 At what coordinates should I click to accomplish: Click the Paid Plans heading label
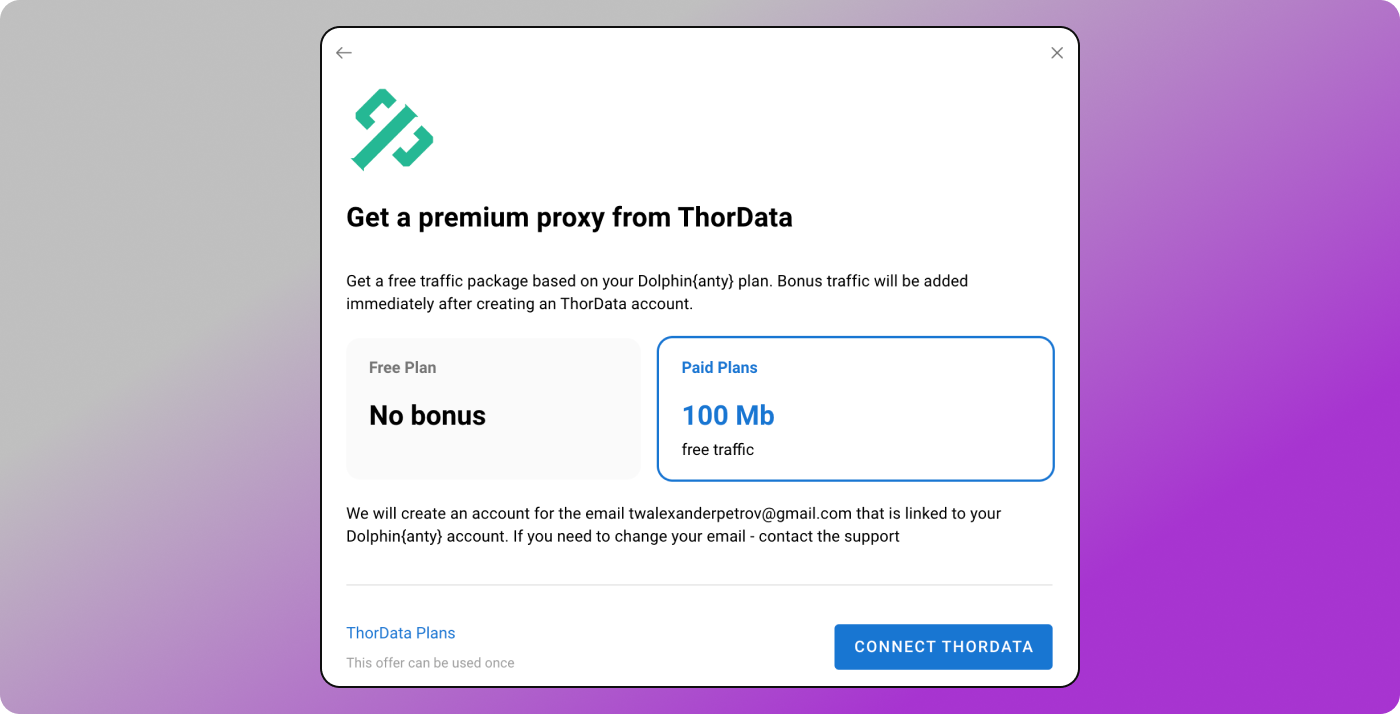coord(719,367)
